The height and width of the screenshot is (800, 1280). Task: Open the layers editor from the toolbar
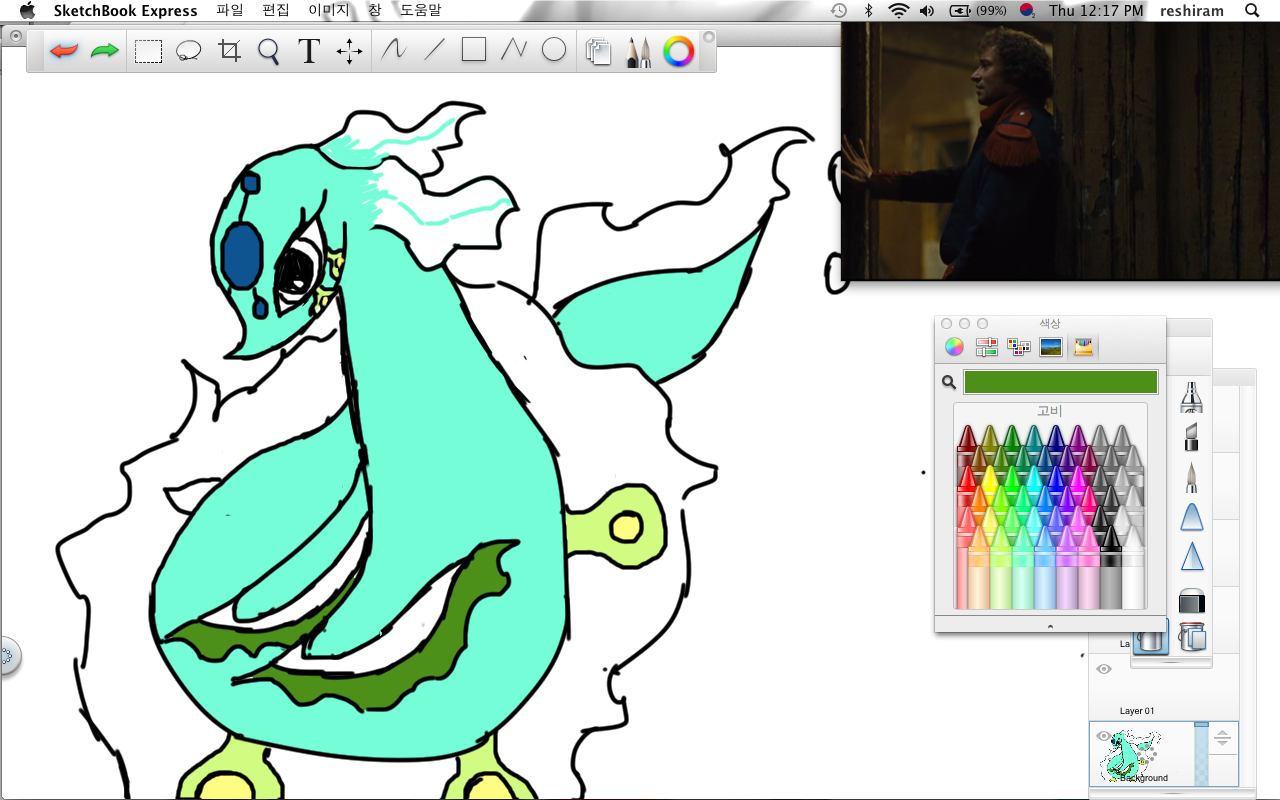[x=598, y=52]
